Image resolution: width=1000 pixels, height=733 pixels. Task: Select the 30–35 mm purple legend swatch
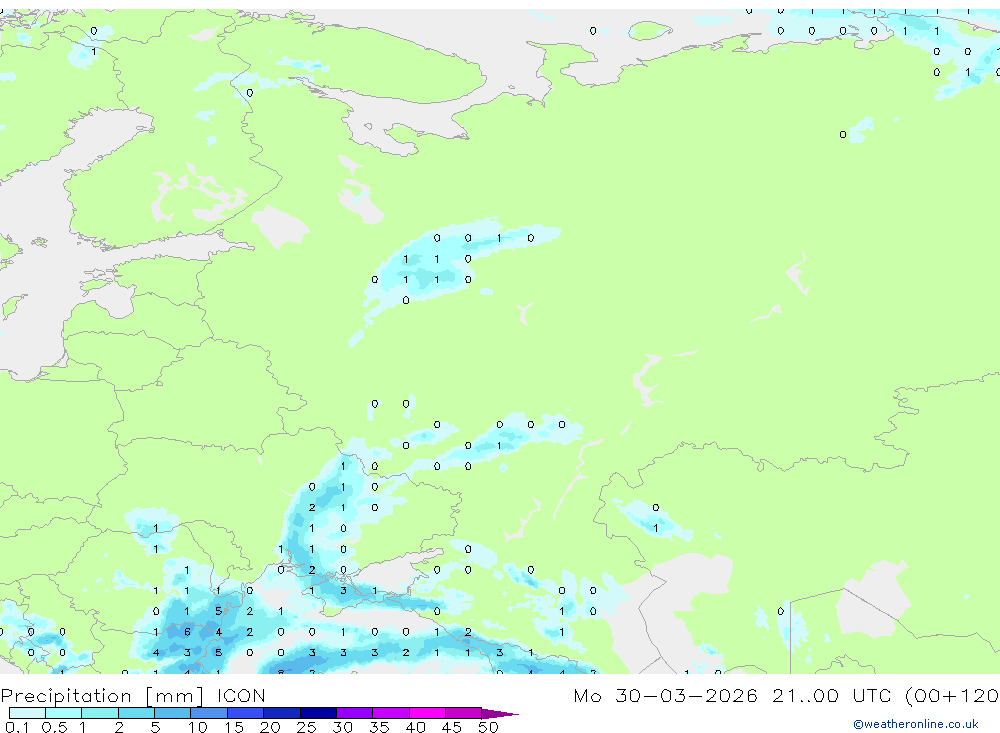355,713
